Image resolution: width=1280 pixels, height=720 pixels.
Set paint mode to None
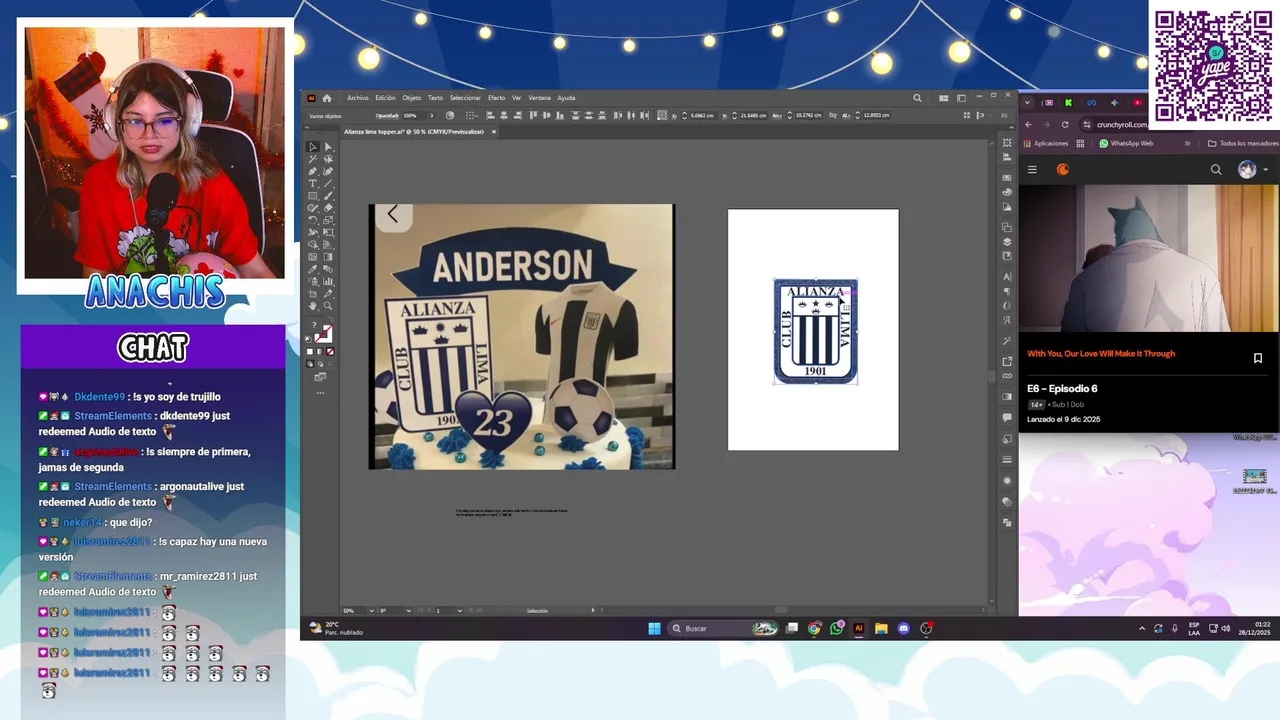tap(330, 352)
